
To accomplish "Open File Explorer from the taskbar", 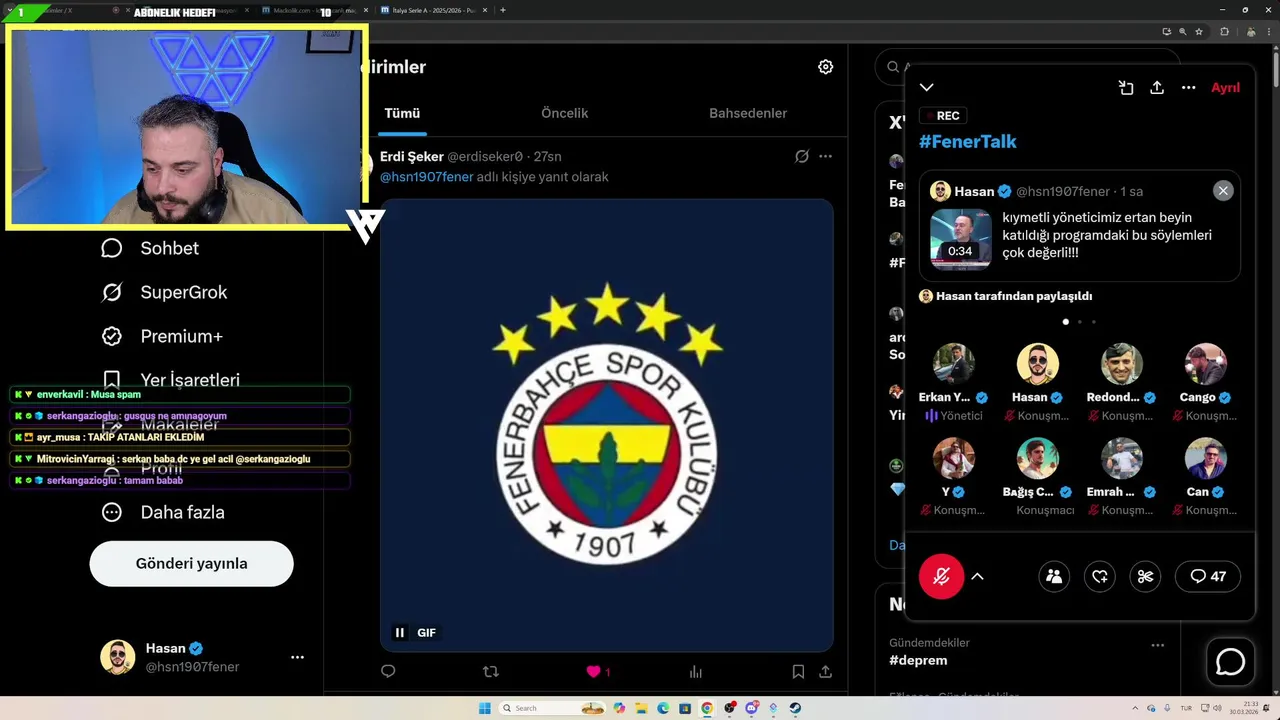I will 641,708.
